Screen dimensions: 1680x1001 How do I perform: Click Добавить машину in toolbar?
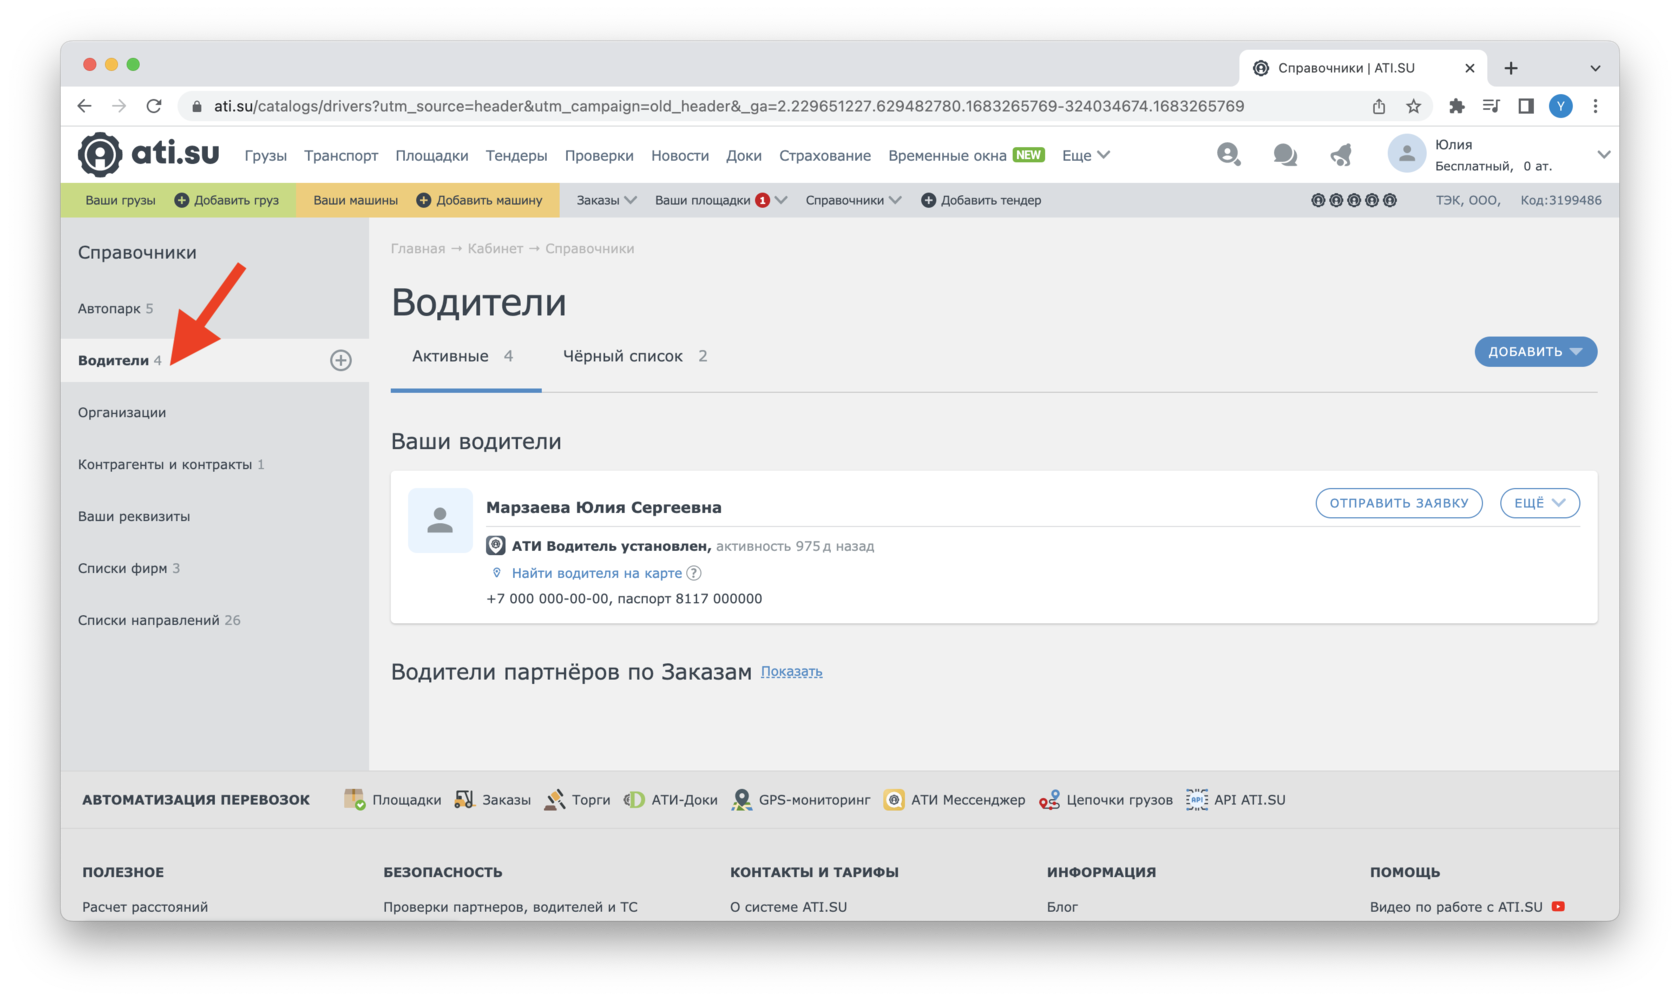tap(479, 200)
